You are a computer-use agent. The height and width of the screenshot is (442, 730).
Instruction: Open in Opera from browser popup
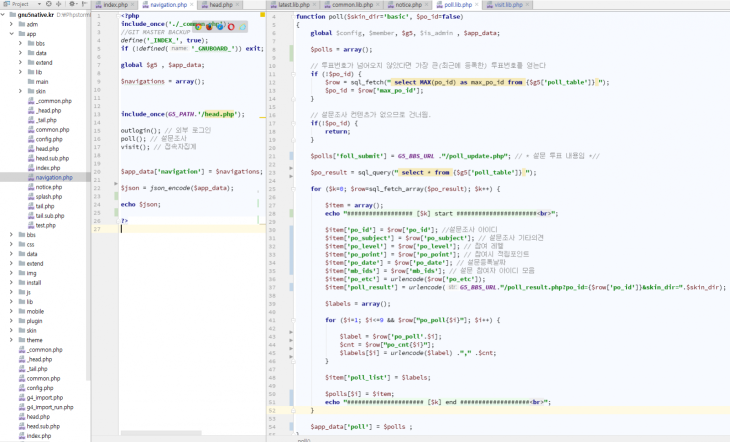231,27
